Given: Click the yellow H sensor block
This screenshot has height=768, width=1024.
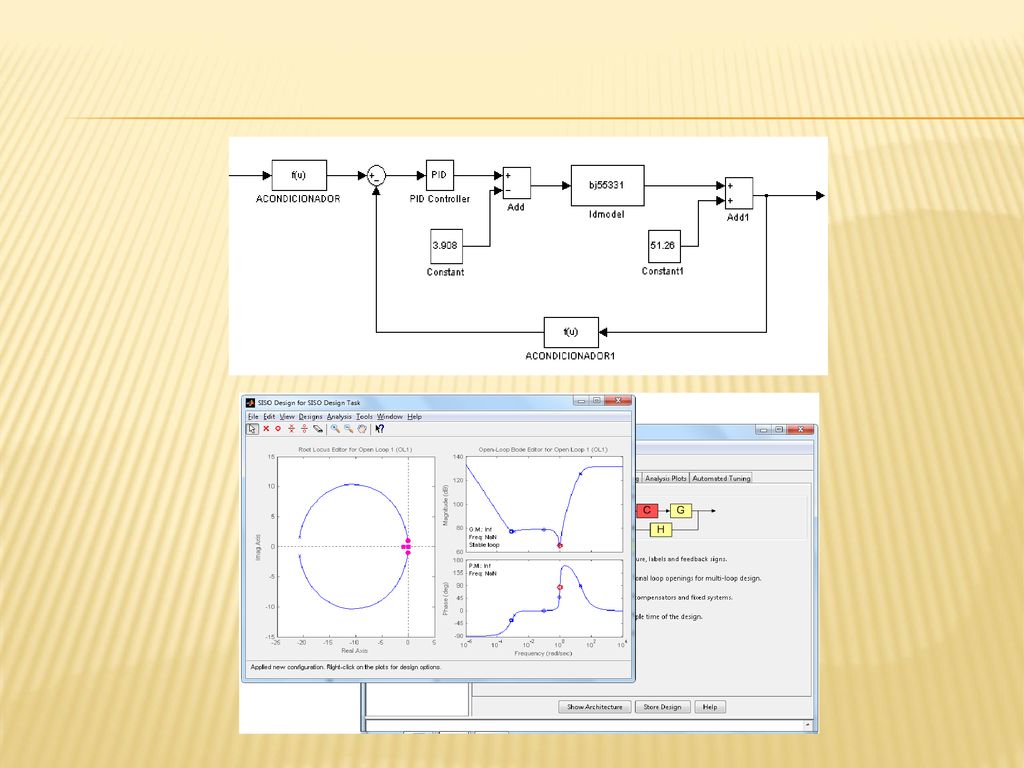Looking at the screenshot, I should (x=660, y=530).
